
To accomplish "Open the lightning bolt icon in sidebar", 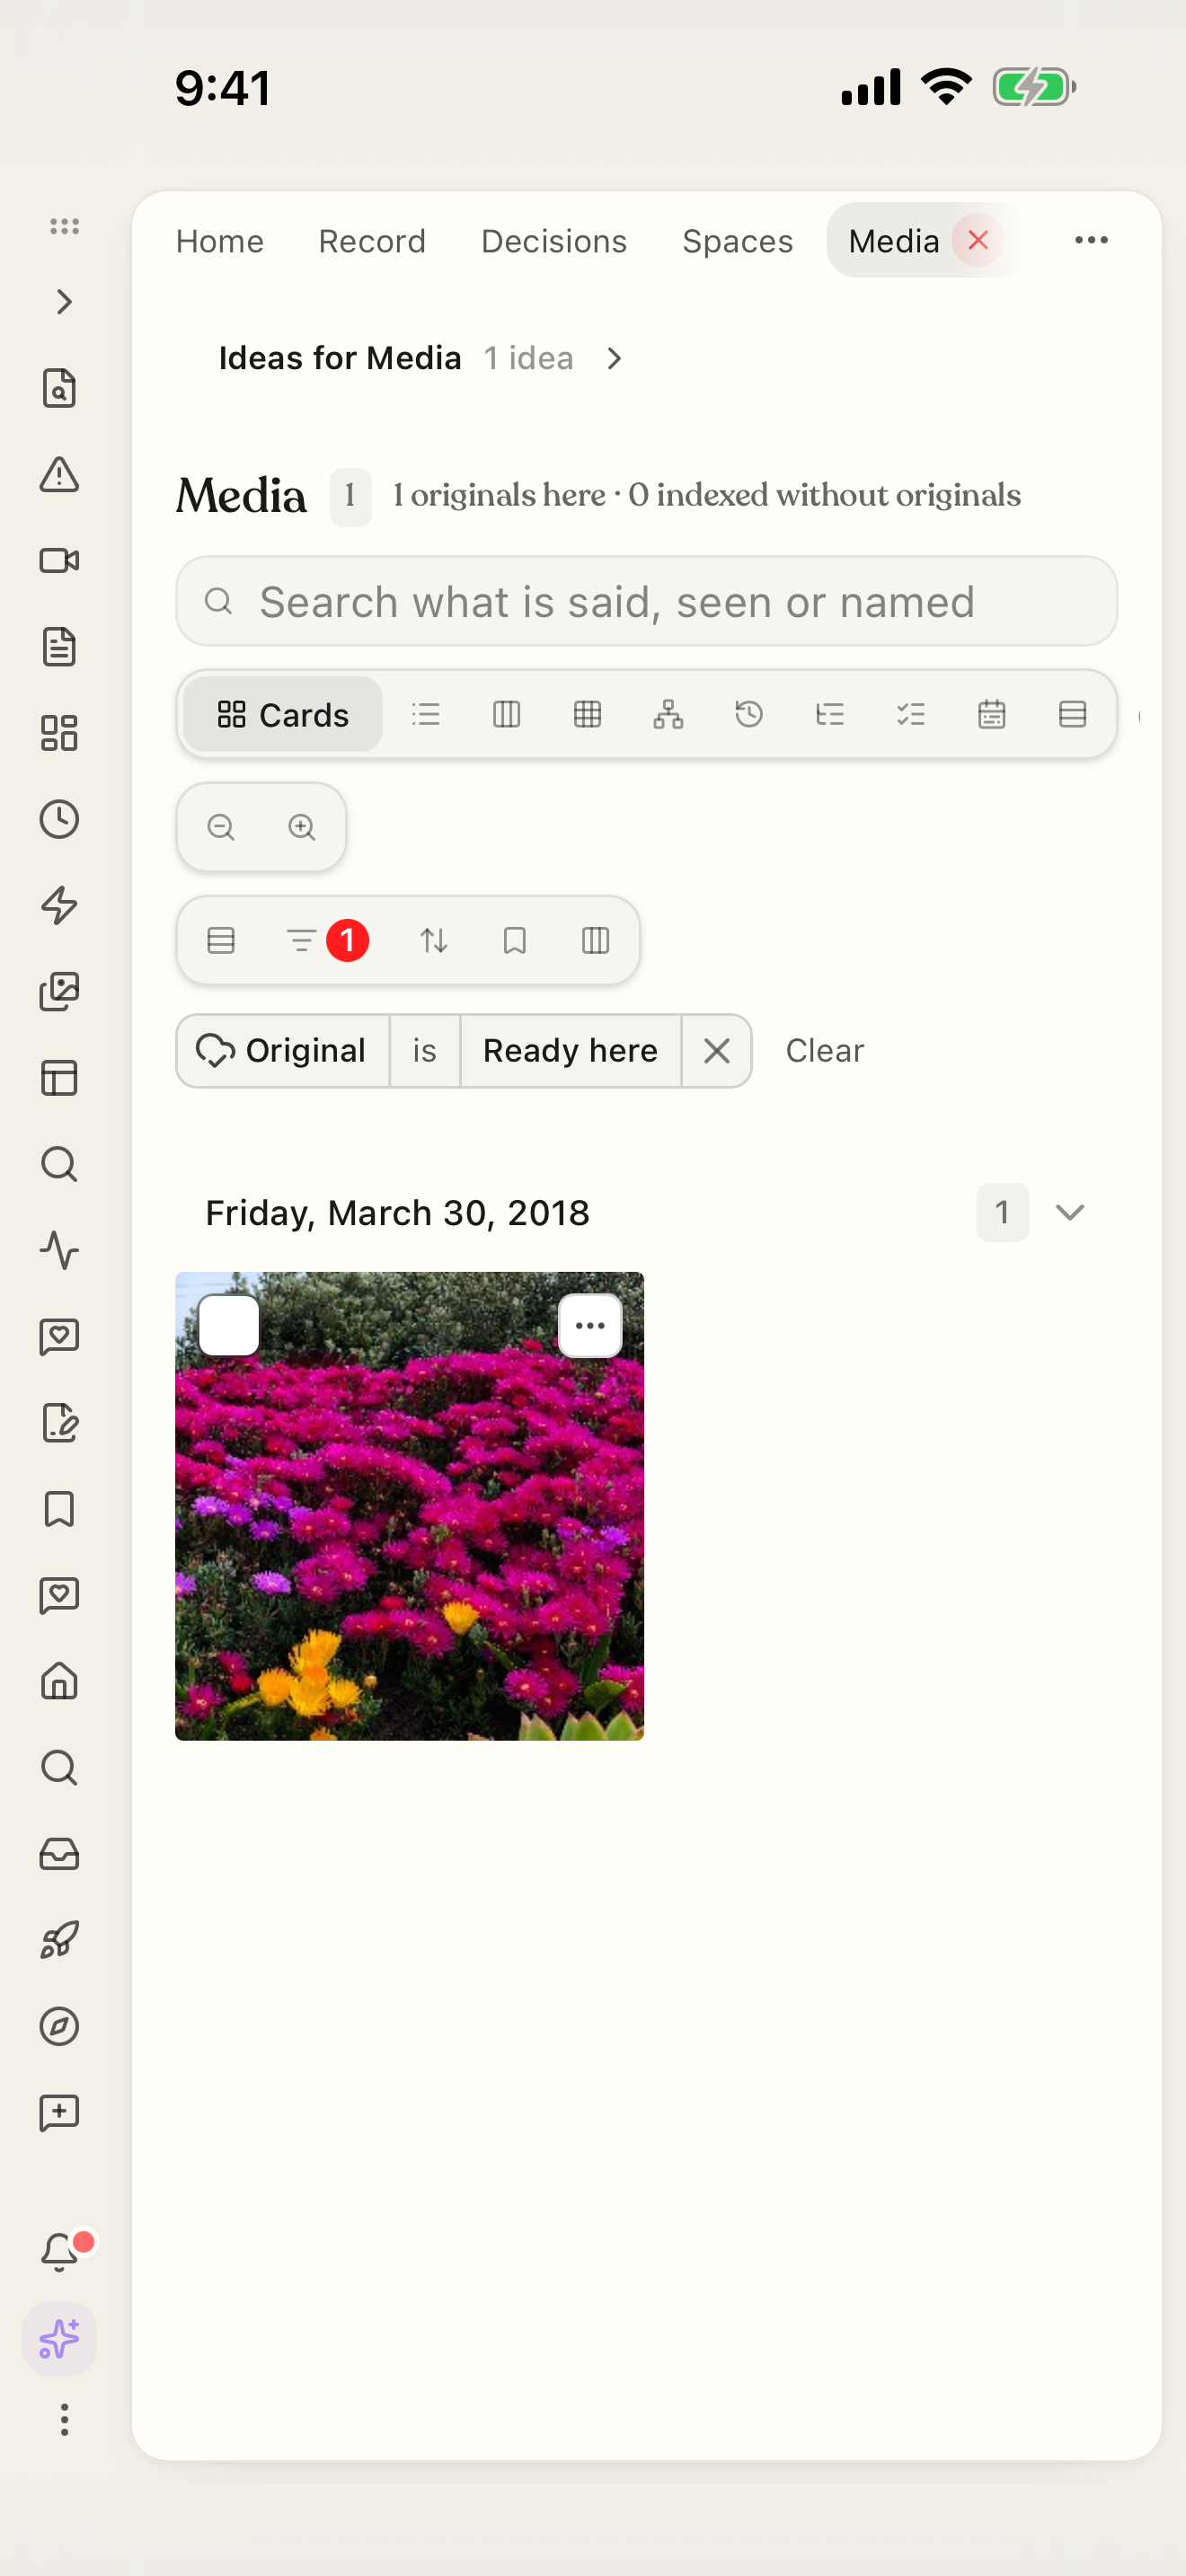I will [x=60, y=905].
